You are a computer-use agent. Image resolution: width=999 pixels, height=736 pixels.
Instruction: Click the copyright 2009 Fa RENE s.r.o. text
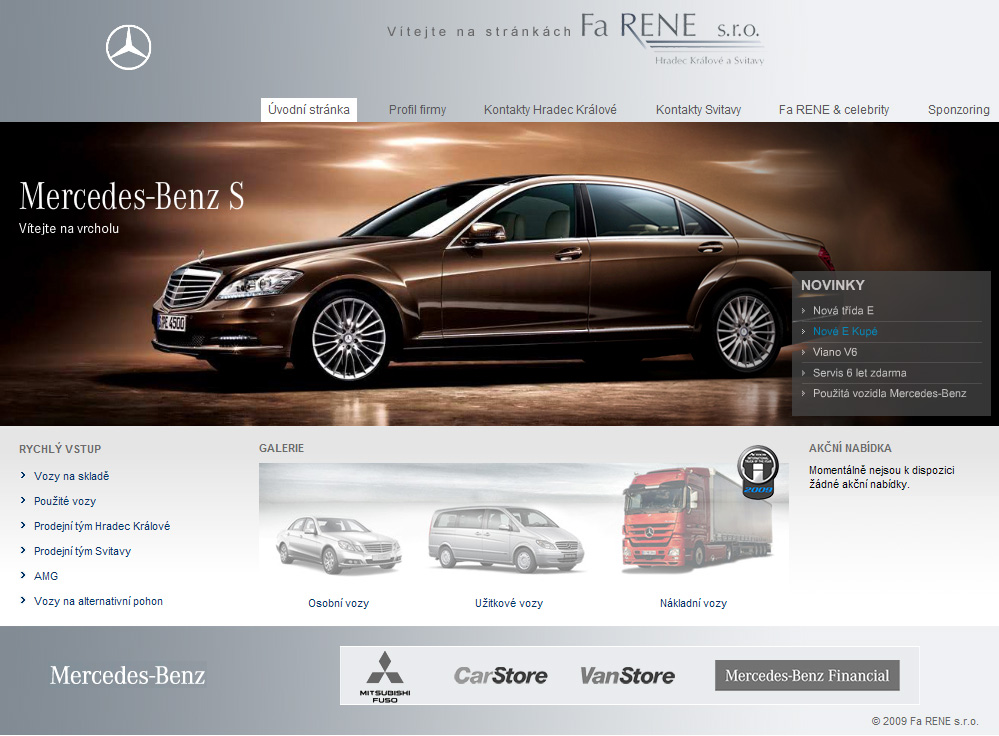coord(924,721)
